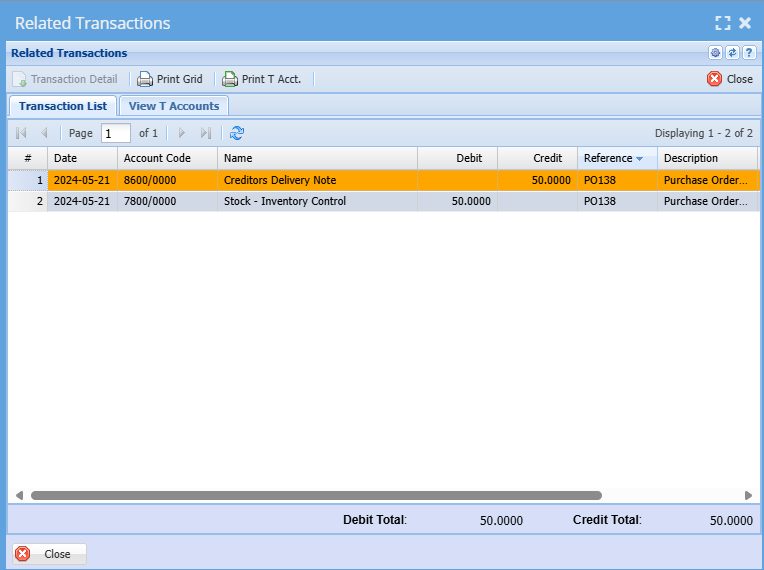The image size is (764, 570).
Task: Click the Close button in the top toolbar
Action: [x=730, y=79]
